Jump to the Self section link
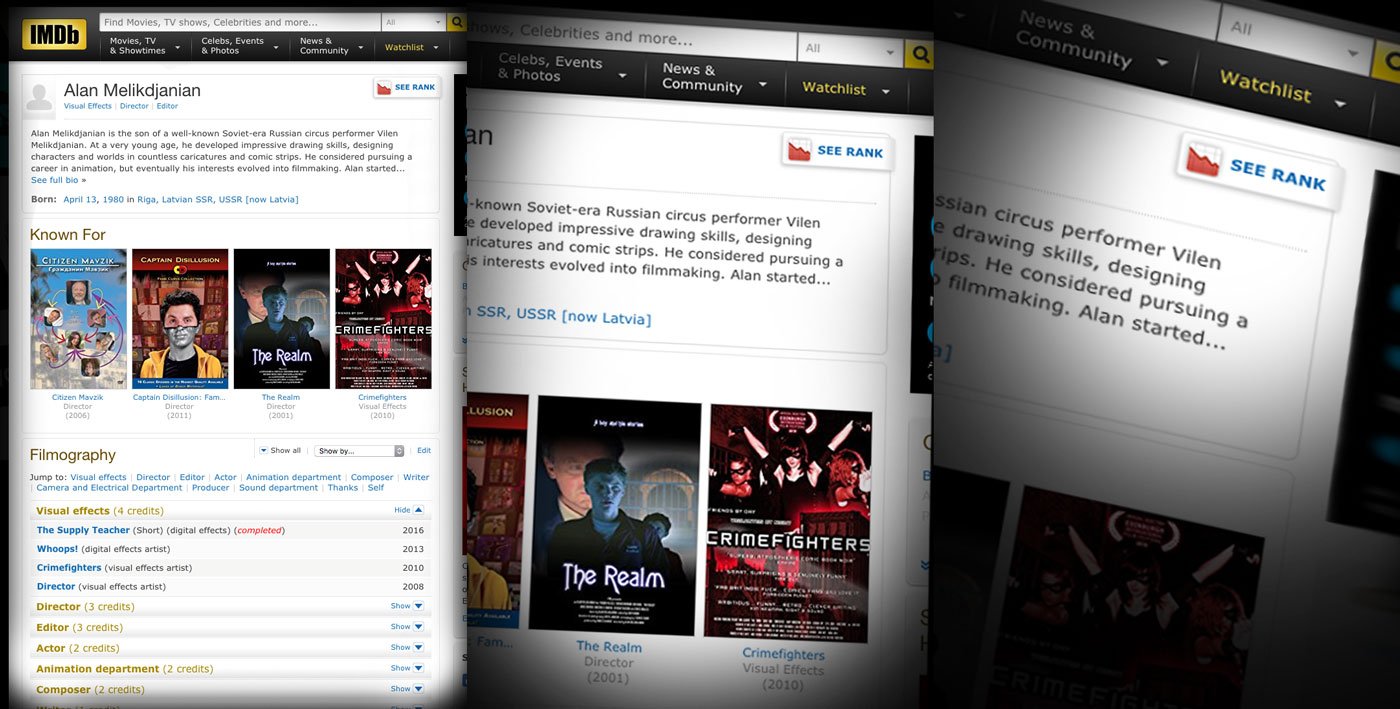This screenshot has height=709, width=1400. pyautogui.click(x=376, y=488)
